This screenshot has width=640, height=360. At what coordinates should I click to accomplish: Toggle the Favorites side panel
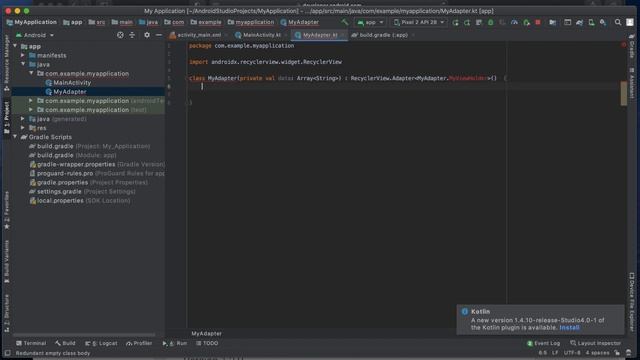pos(7,211)
